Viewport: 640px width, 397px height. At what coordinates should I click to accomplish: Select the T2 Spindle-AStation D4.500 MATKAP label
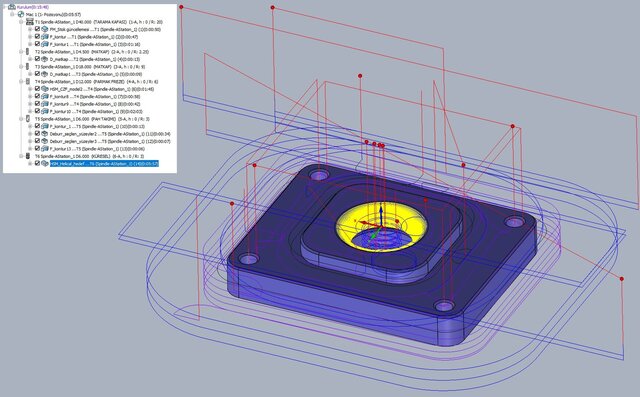pos(92,52)
